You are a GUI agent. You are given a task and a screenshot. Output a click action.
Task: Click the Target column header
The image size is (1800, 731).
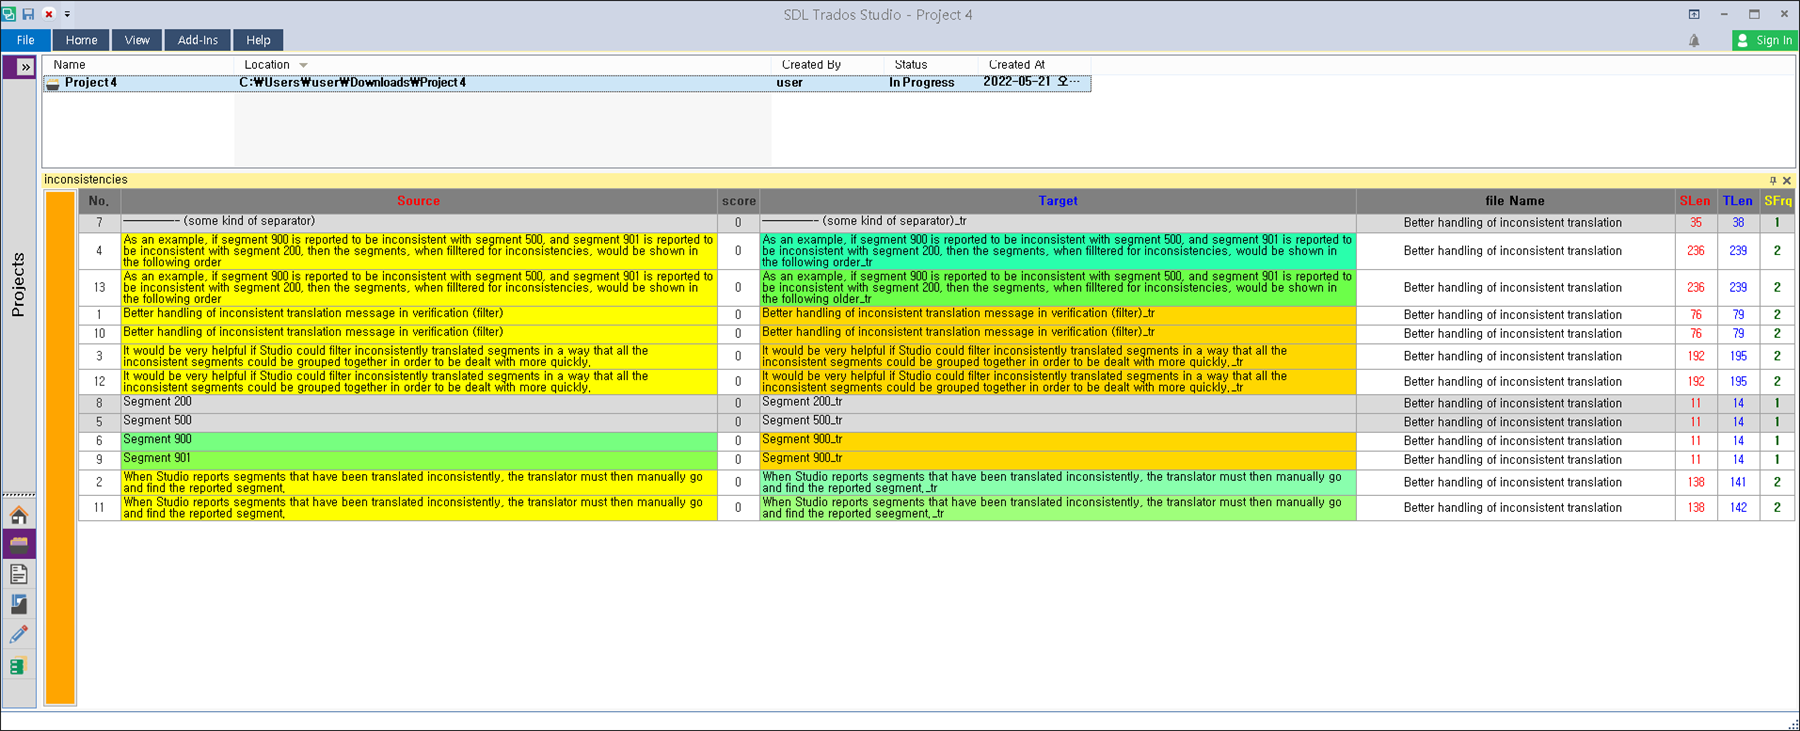coord(1058,201)
